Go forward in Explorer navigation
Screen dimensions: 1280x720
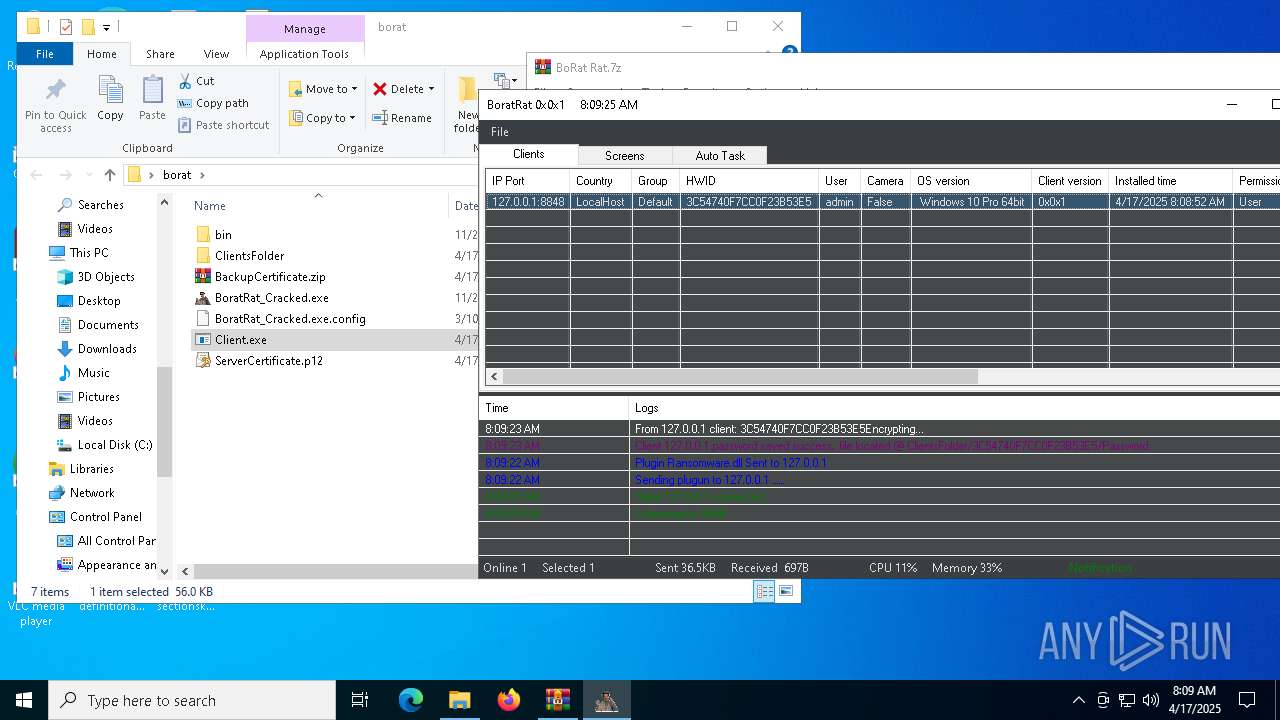coord(64,175)
